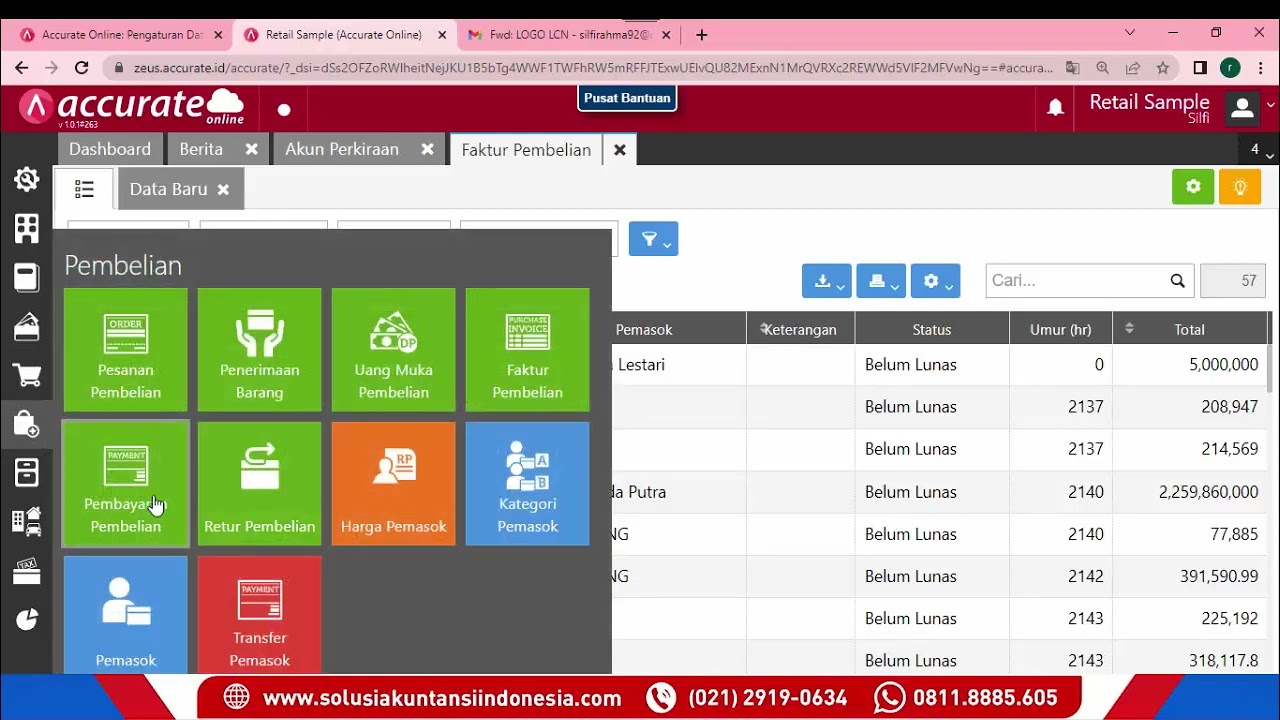Expand the print dropdown button
Image resolution: width=1280 pixels, height=720 pixels.
click(881, 281)
